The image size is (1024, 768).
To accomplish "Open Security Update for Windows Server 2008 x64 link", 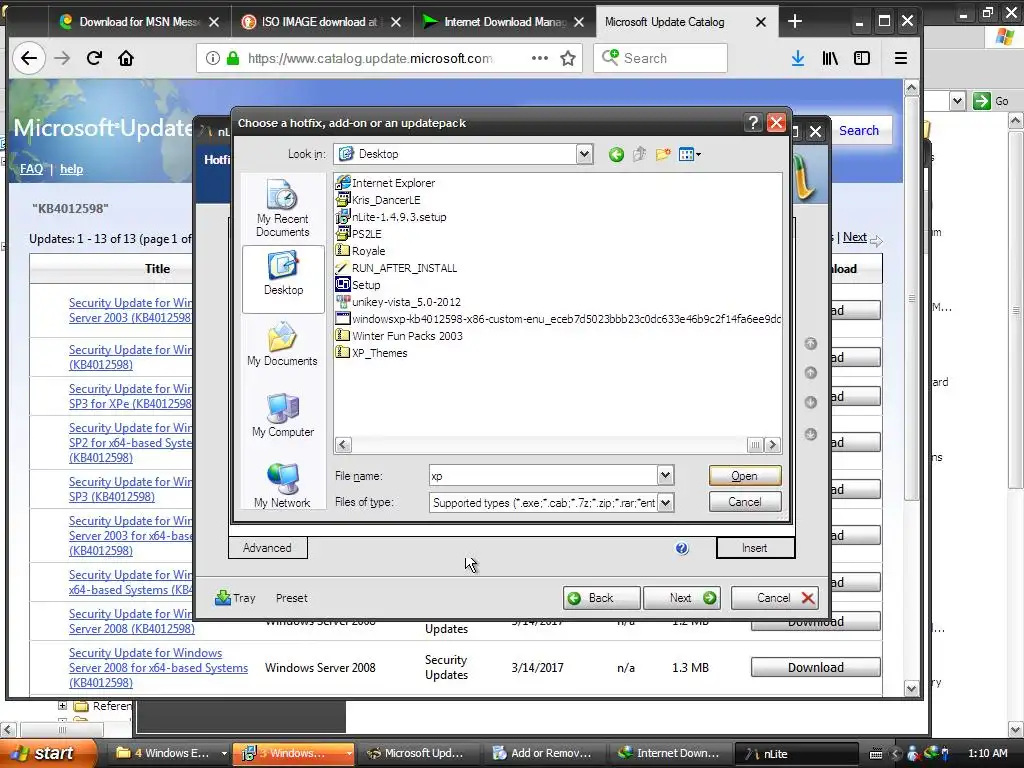I will click(x=158, y=667).
